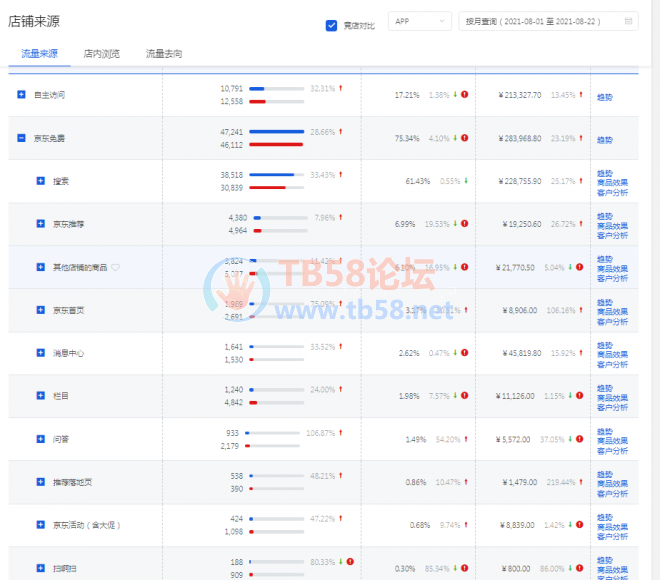The height and width of the screenshot is (580, 660).
Task: Click the ¥213,327.70 amount
Action: [520, 95]
